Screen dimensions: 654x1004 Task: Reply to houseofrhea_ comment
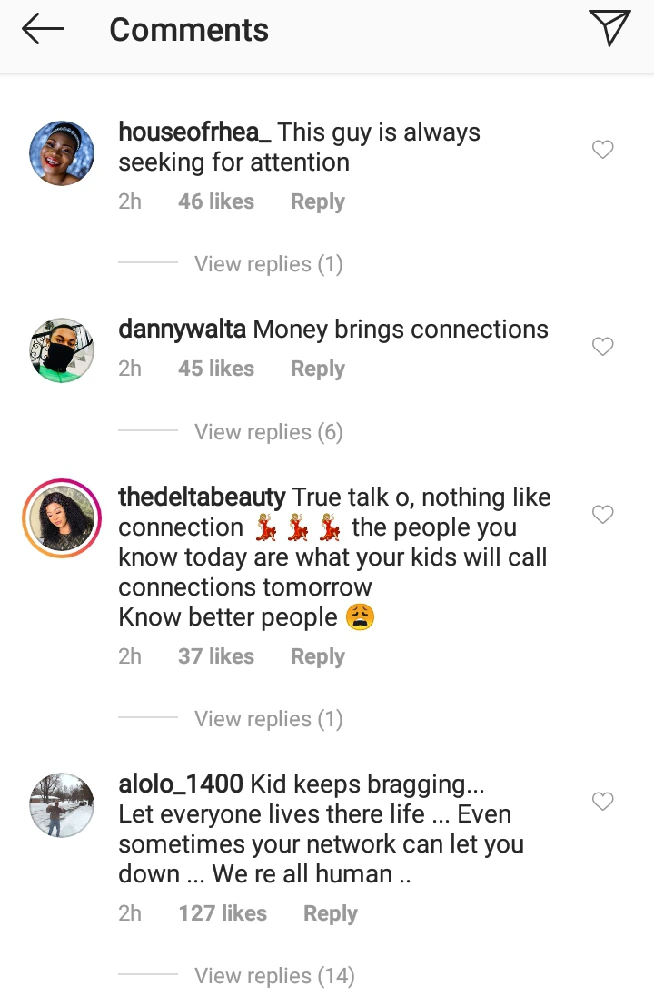point(317,202)
